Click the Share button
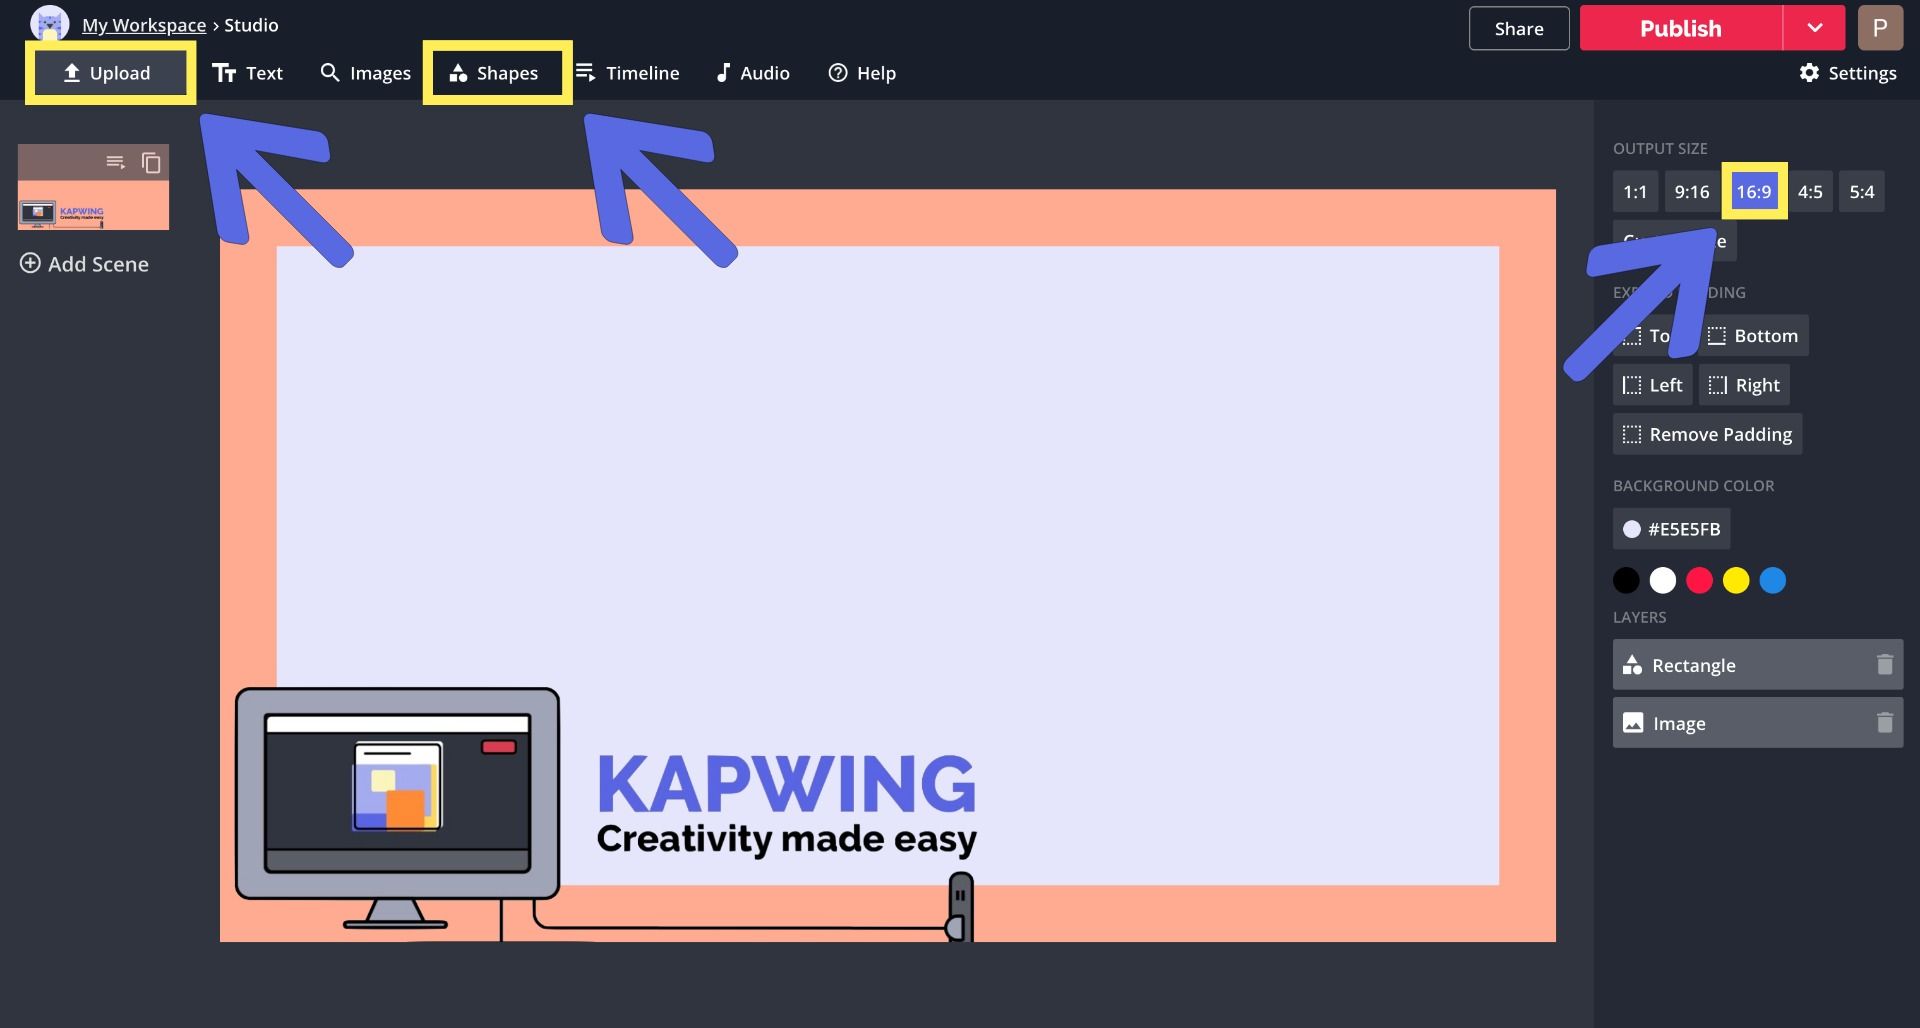 [x=1518, y=29]
